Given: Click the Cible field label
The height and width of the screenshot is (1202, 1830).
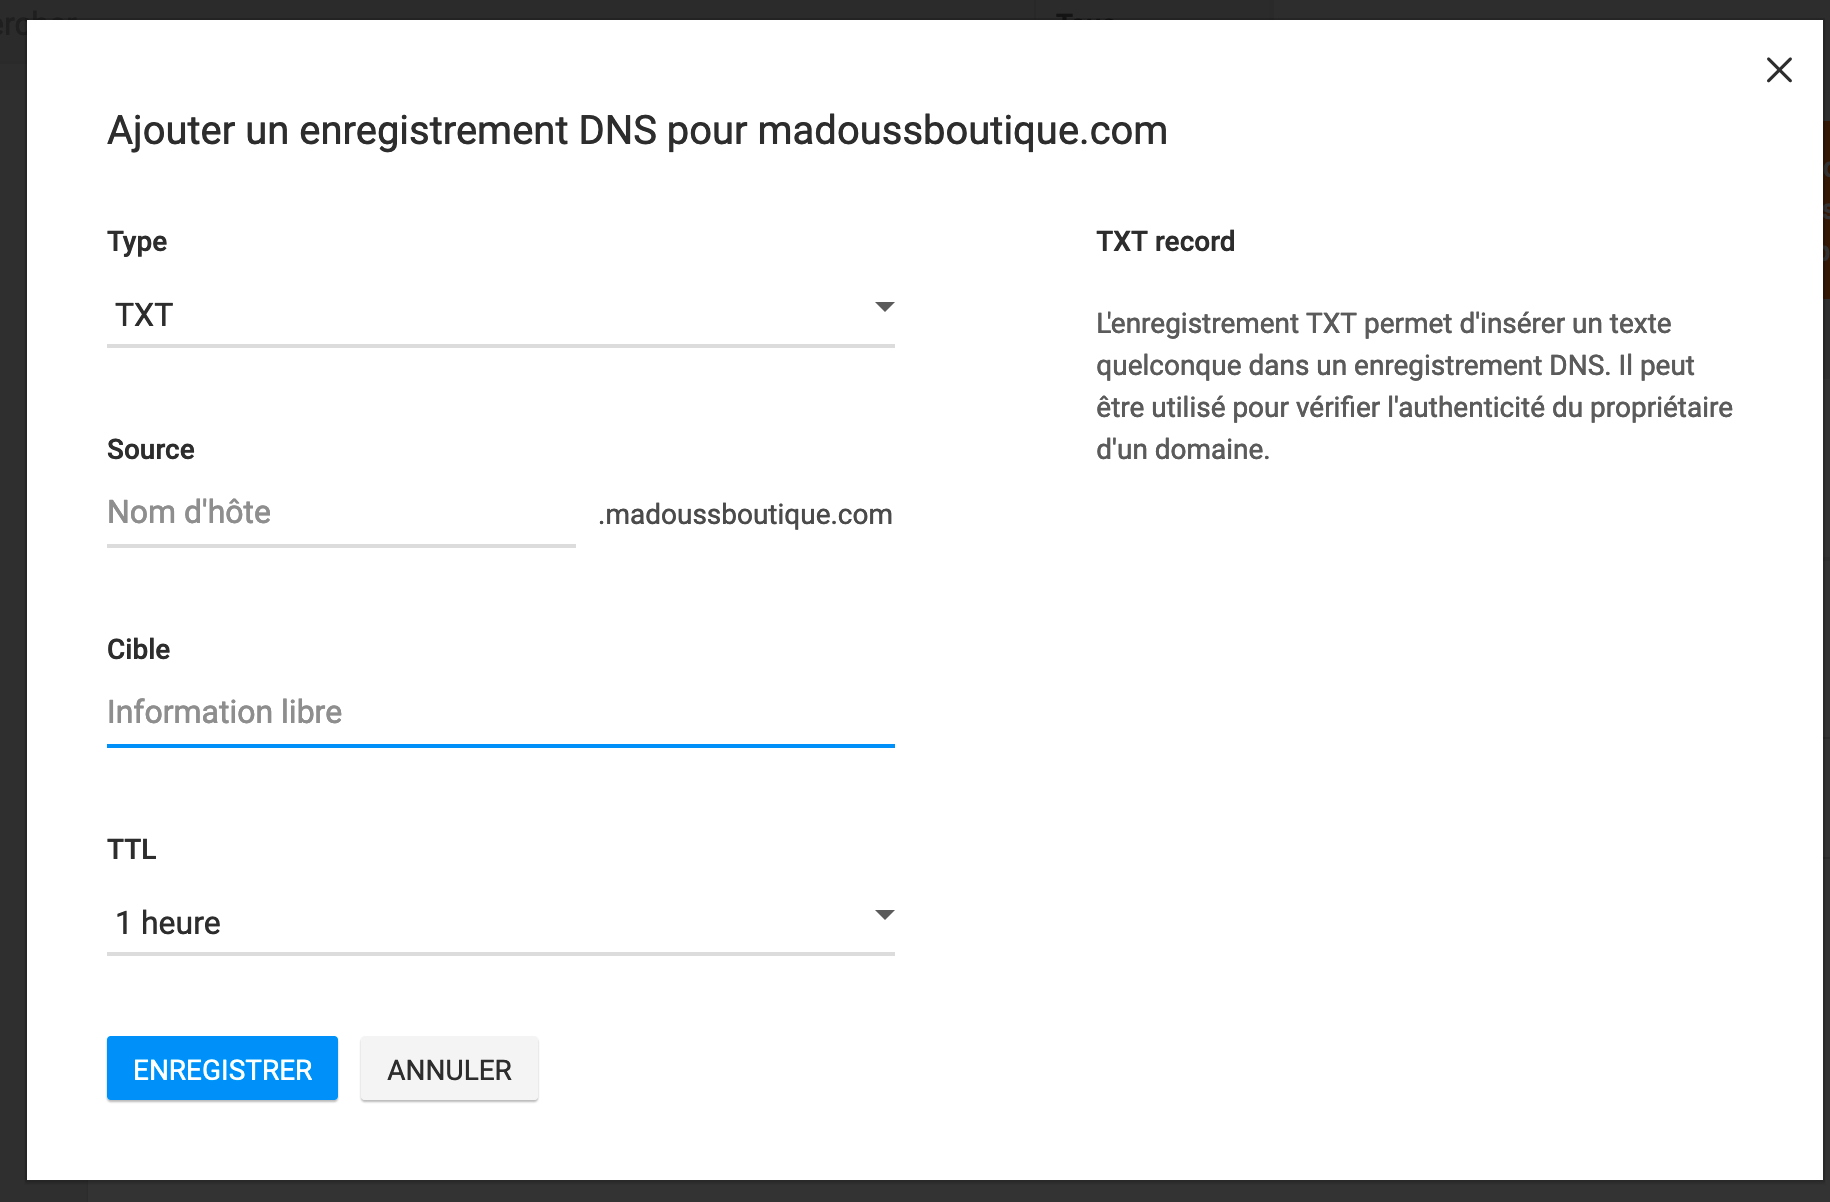Looking at the screenshot, I should [139, 650].
